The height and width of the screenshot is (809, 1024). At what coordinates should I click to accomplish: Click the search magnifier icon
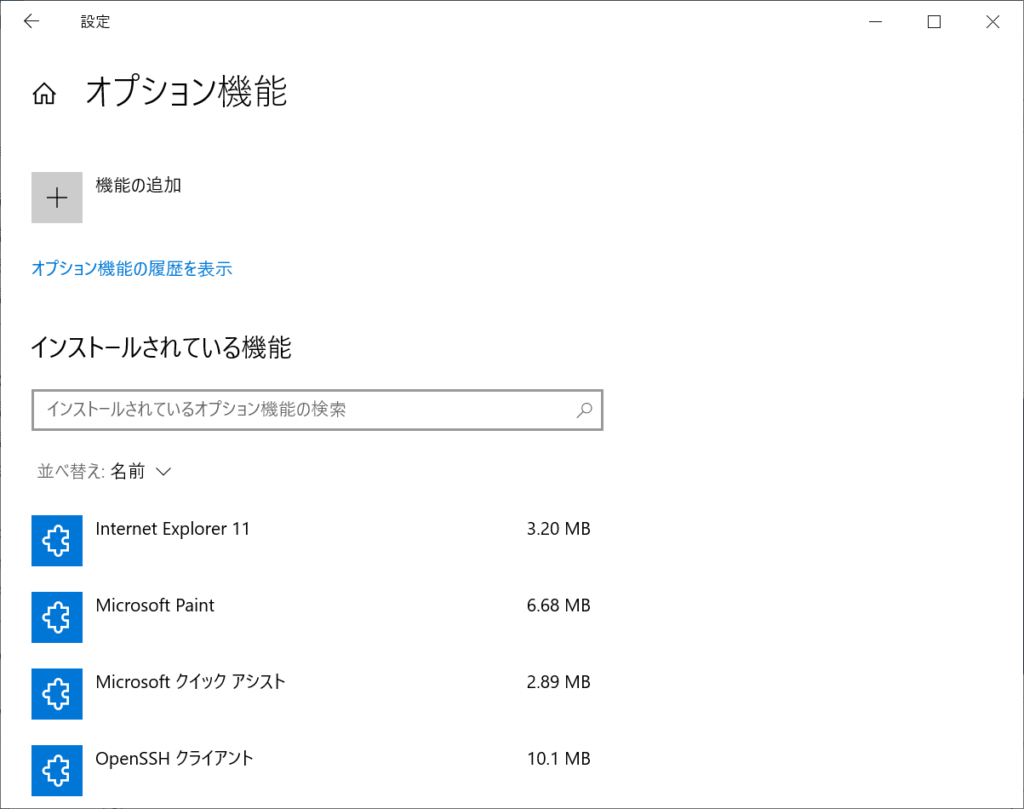click(x=584, y=410)
